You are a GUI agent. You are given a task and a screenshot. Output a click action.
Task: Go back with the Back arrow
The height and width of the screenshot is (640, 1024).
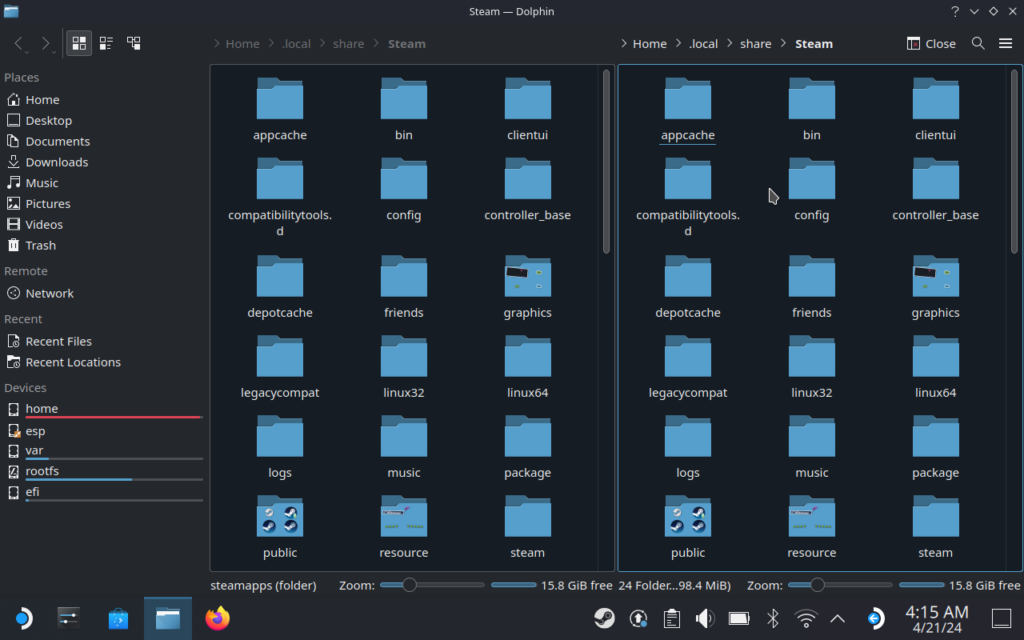19,43
